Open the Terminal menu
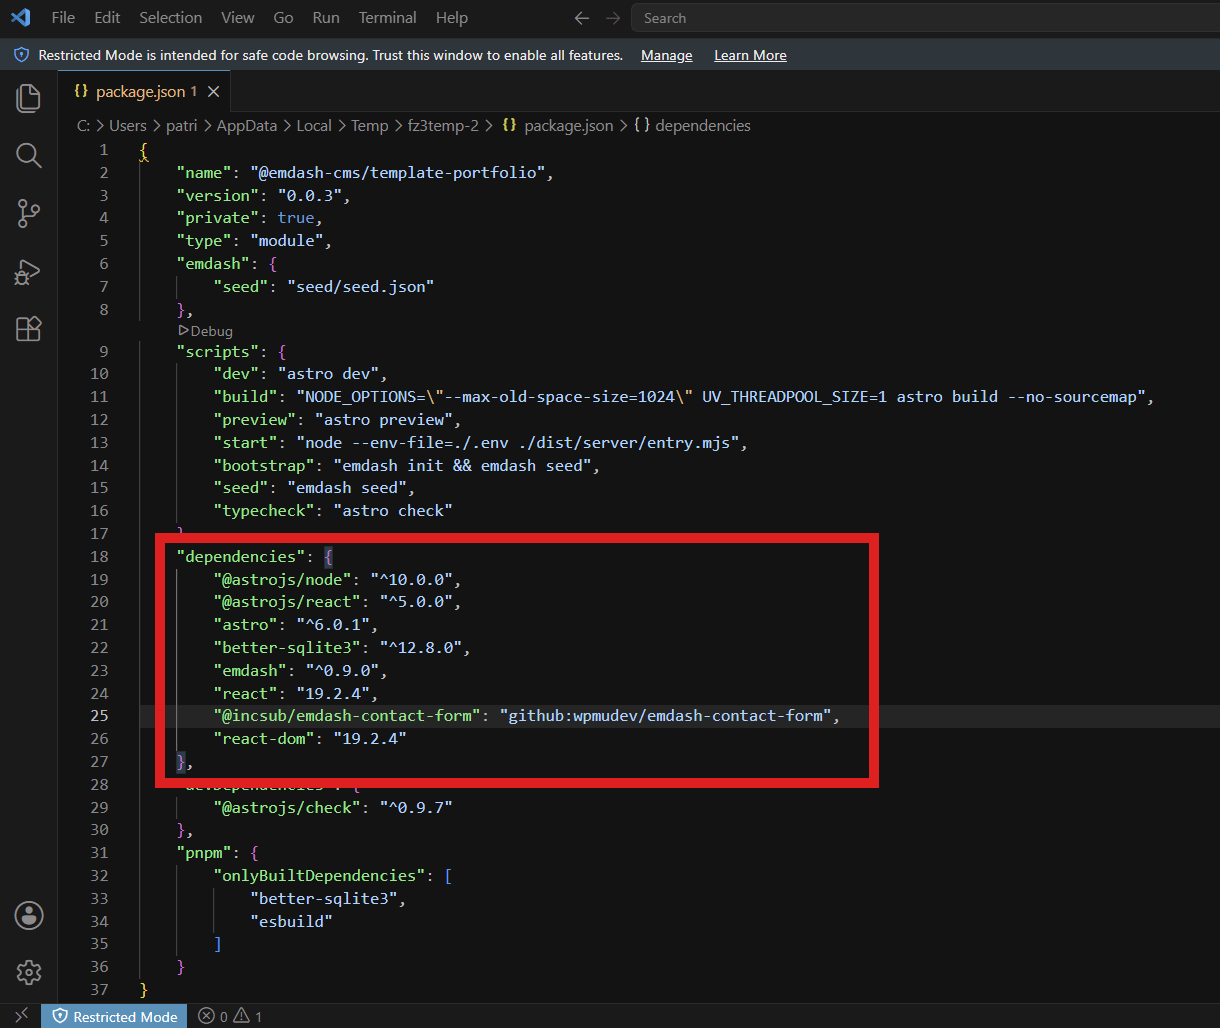Viewport: 1220px width, 1028px height. pyautogui.click(x=388, y=18)
